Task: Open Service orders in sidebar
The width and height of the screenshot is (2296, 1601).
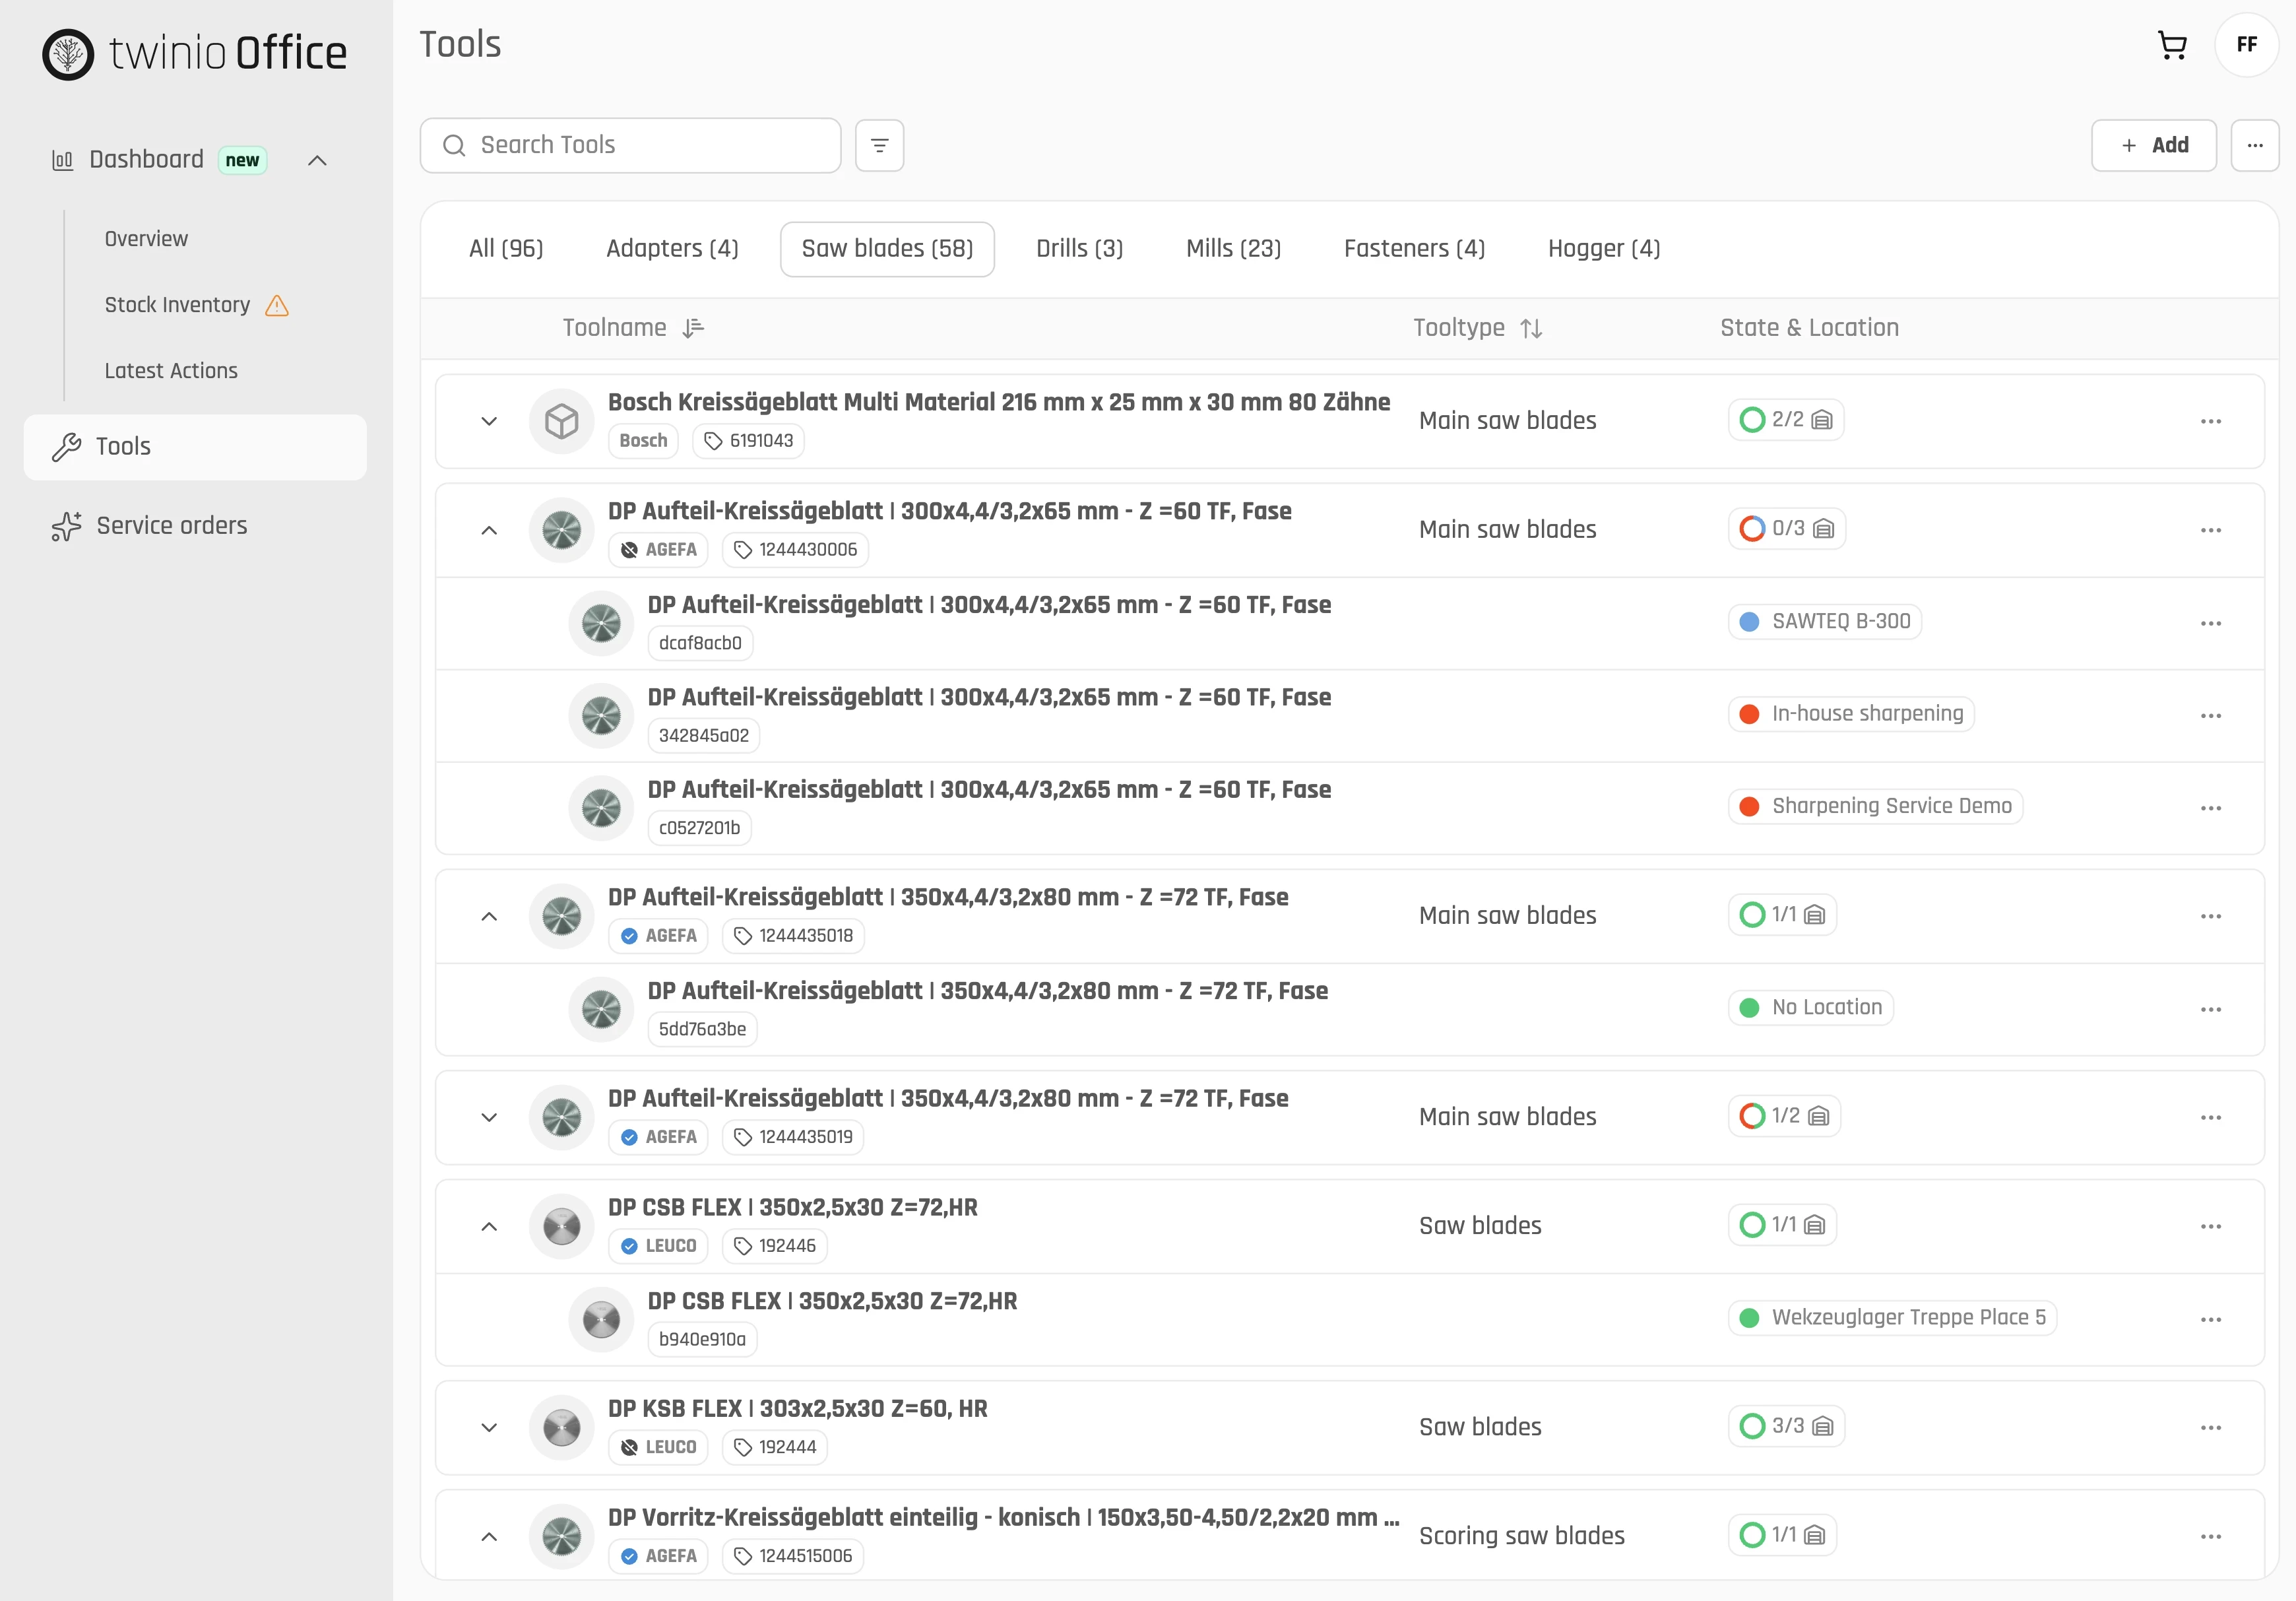Action: pyautogui.click(x=195, y=526)
